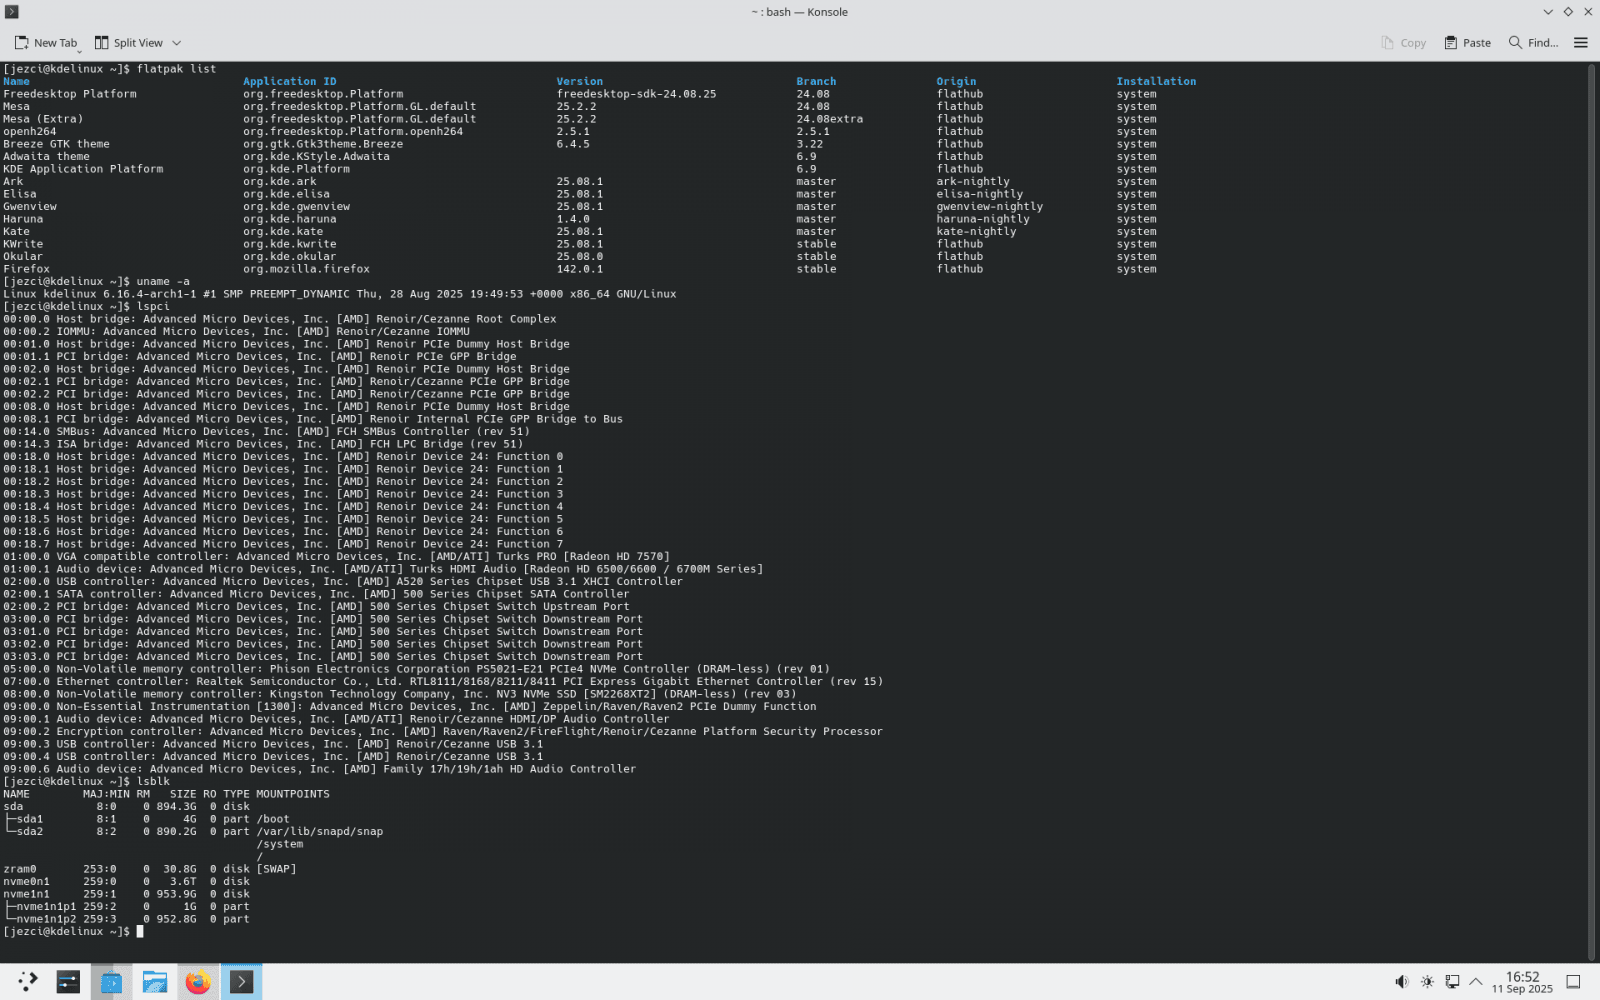
Task: Show hidden system tray icons
Action: [1476, 982]
